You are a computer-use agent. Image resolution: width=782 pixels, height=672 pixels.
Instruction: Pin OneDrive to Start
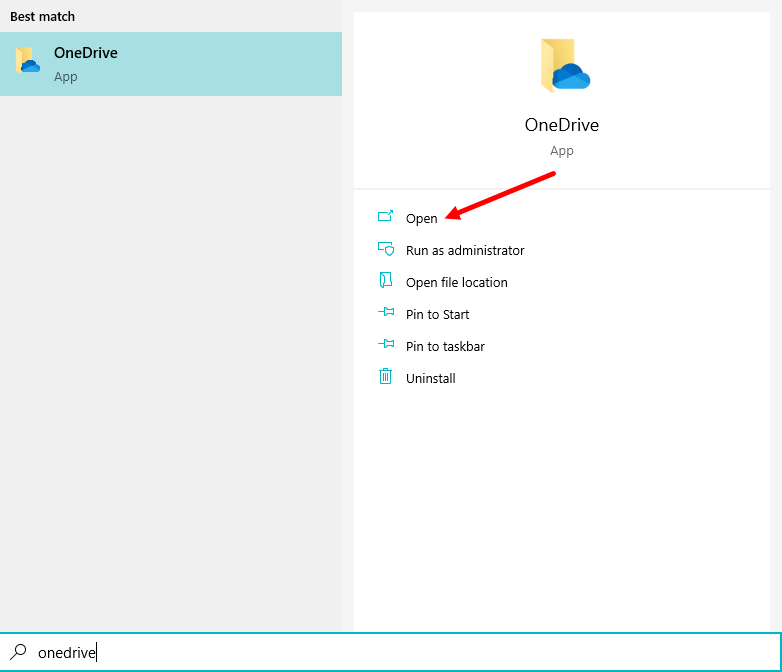(x=437, y=314)
